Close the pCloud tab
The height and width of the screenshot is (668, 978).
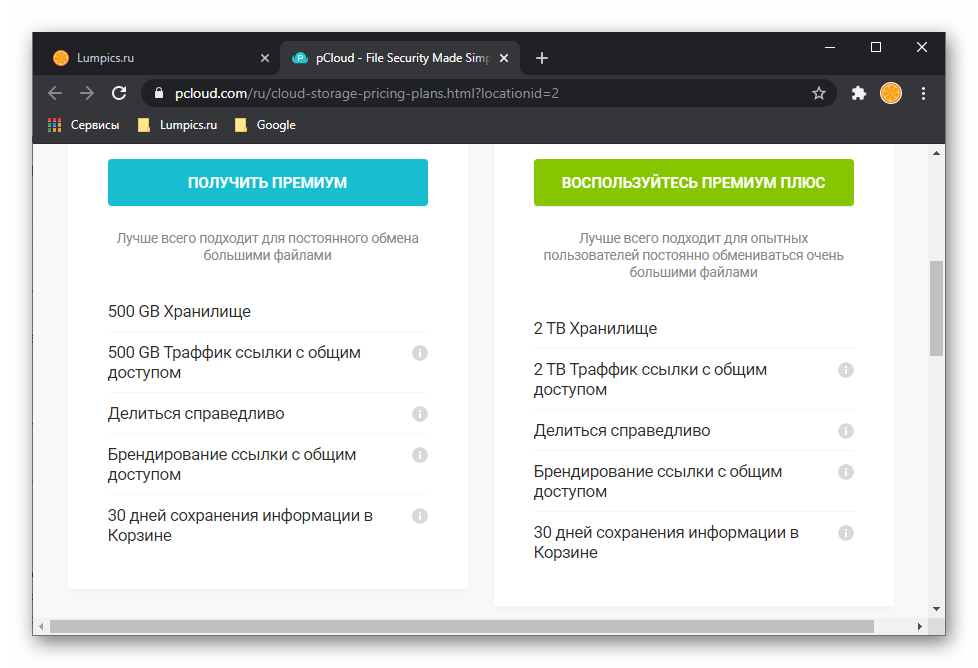tap(504, 58)
